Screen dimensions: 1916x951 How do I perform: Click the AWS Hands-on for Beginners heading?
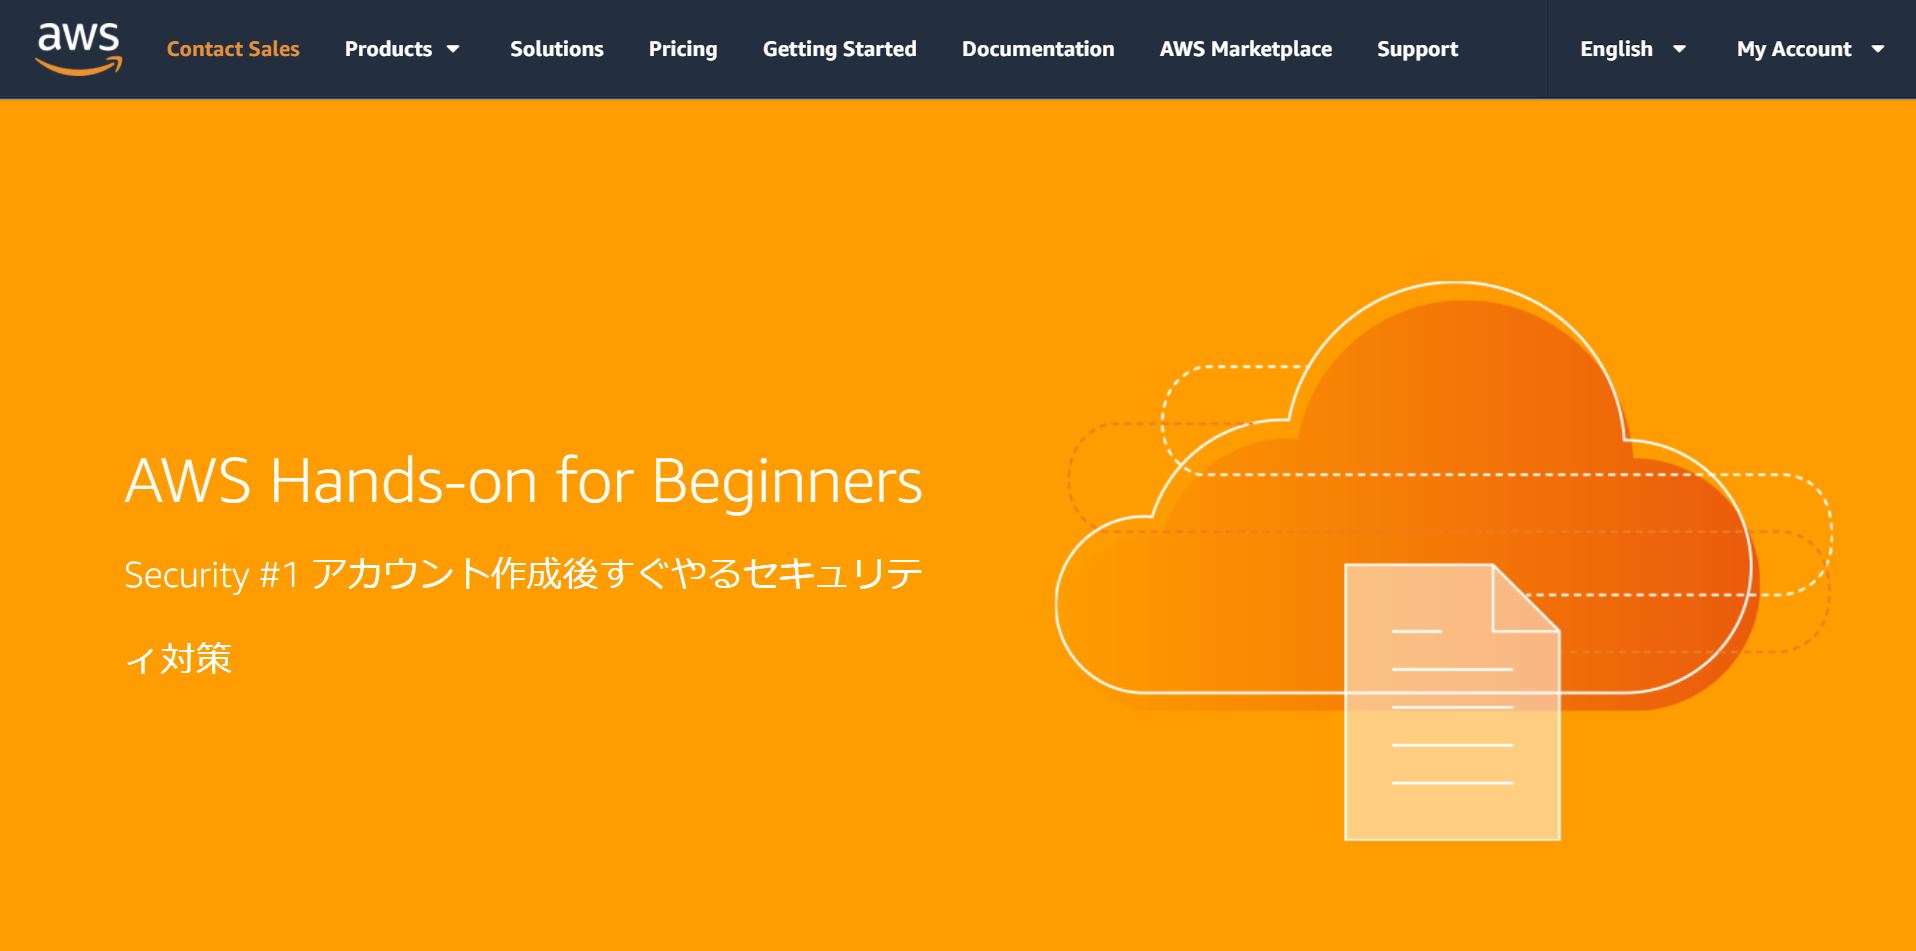[x=523, y=481]
